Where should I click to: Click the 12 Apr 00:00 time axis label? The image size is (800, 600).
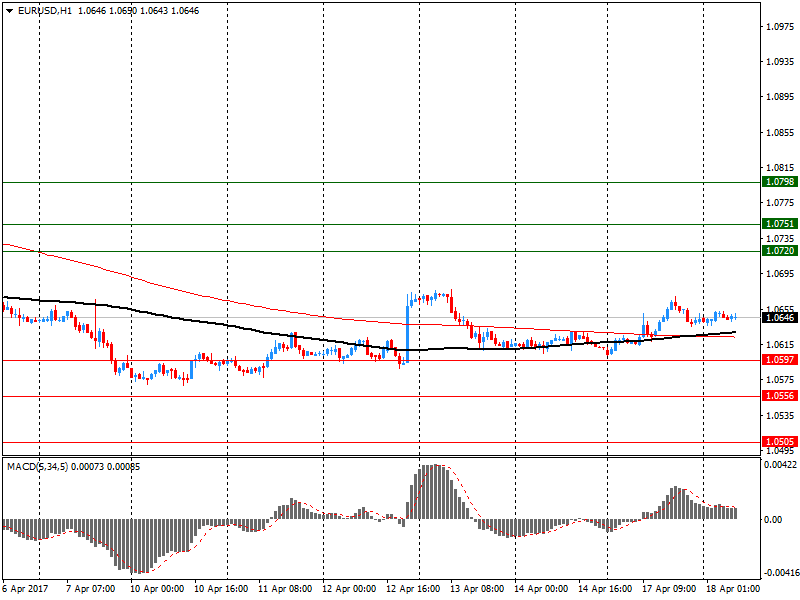click(x=349, y=589)
